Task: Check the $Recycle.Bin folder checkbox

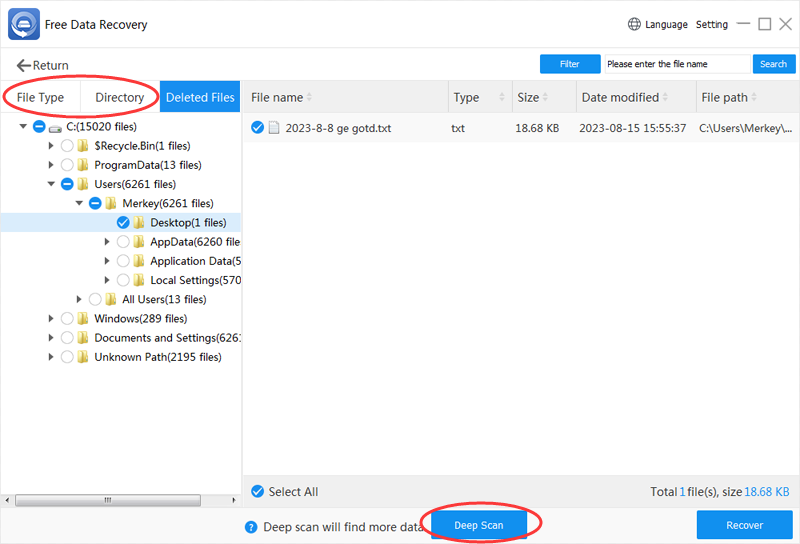Action: click(x=67, y=146)
